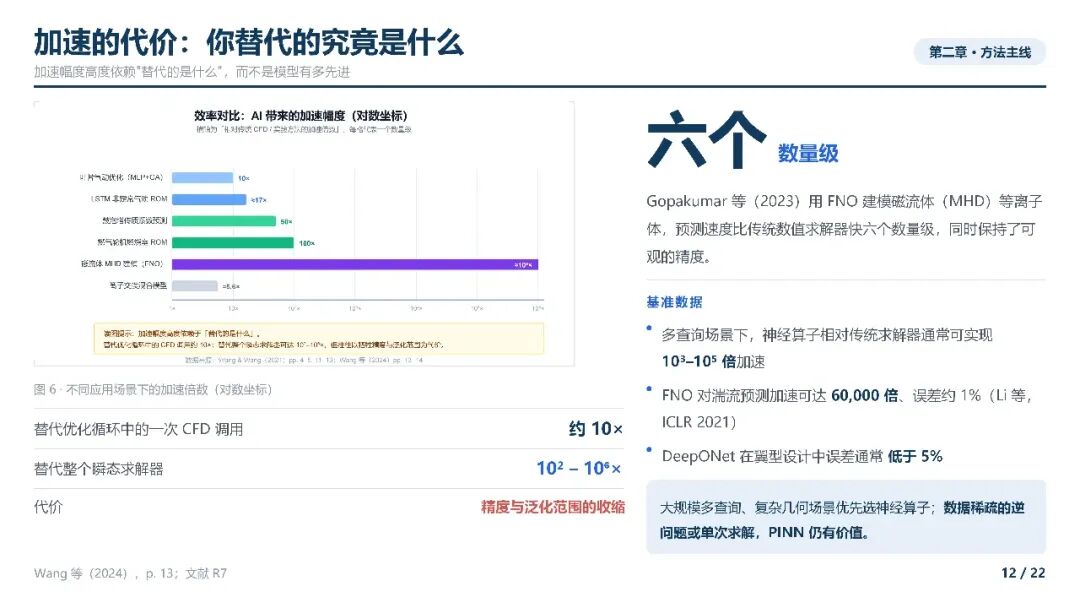Viewport: 1080px width, 608px height.
Task: Click the row label '替代整个瞬态求解器'
Action: click(x=98, y=469)
